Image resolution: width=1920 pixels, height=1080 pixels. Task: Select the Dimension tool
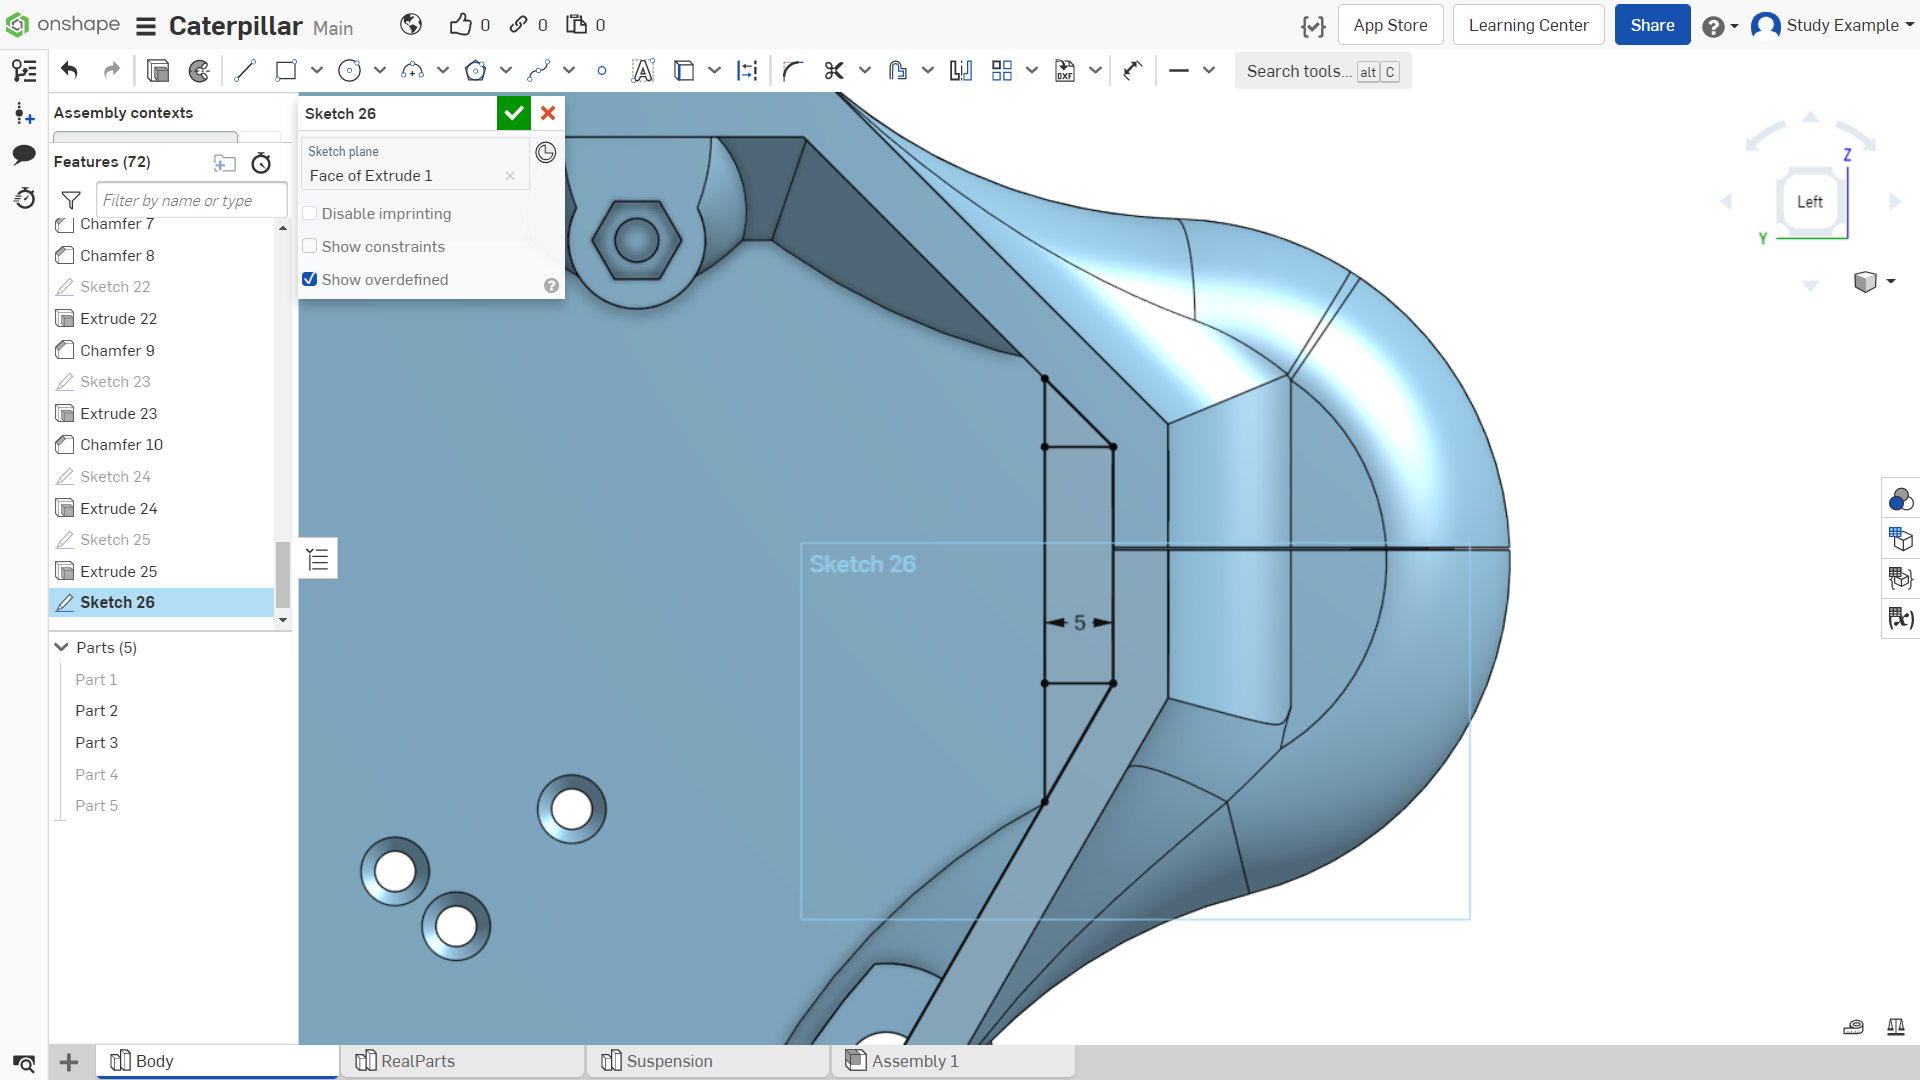click(x=1132, y=71)
